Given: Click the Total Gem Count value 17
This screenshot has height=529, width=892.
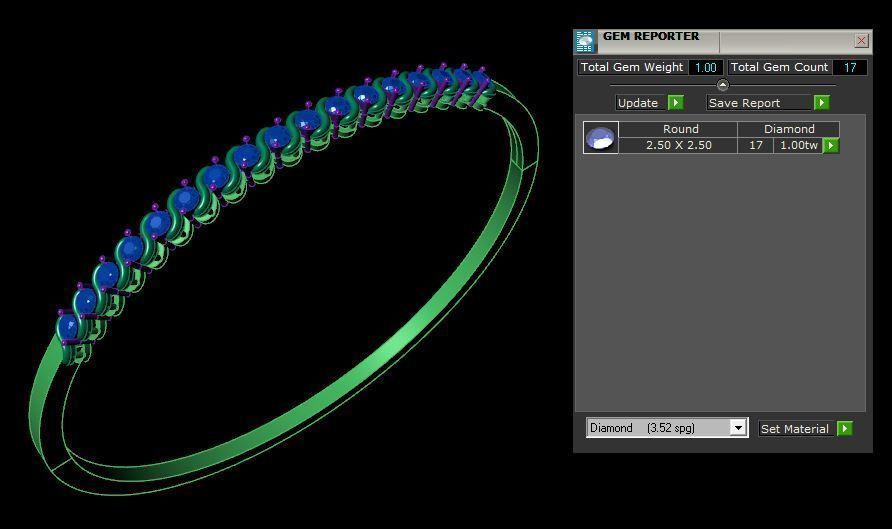Looking at the screenshot, I should coord(850,68).
